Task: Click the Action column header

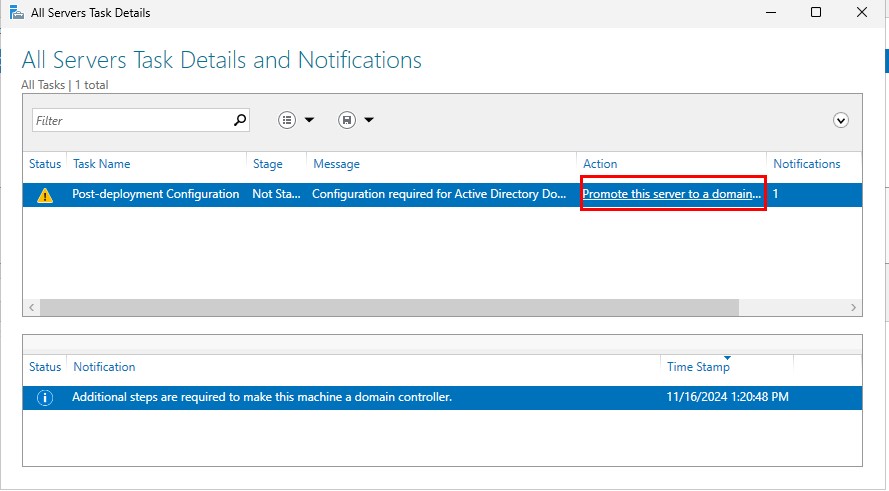Action: [600, 164]
